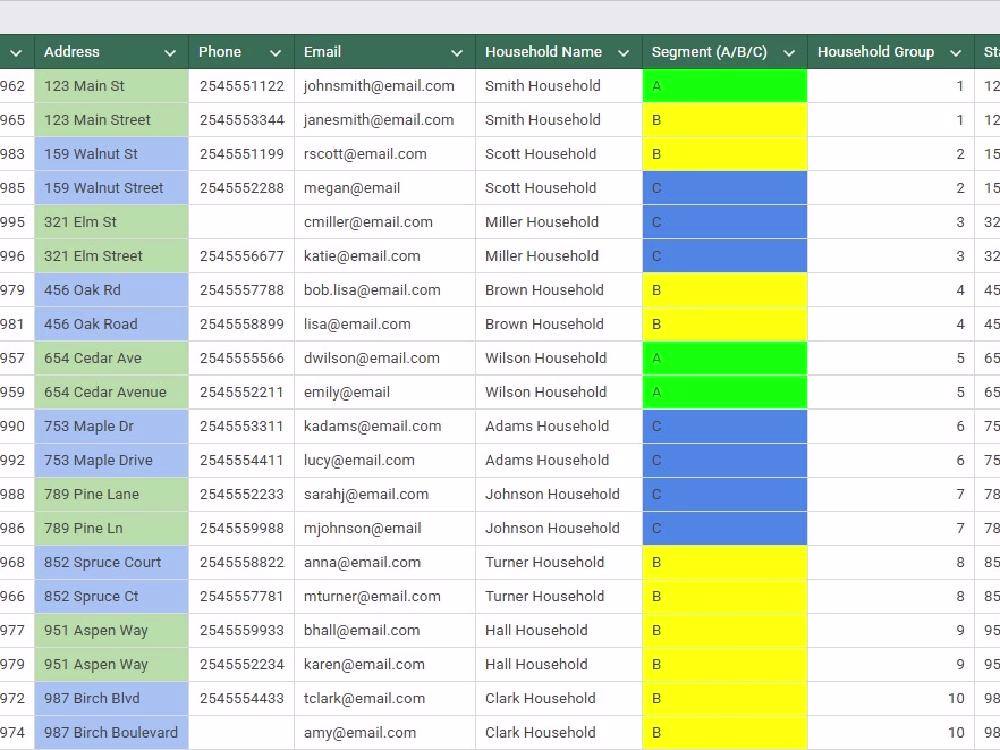Select phone cell '2545556677'
Viewport: 1000px width, 750px height.
(x=242, y=256)
